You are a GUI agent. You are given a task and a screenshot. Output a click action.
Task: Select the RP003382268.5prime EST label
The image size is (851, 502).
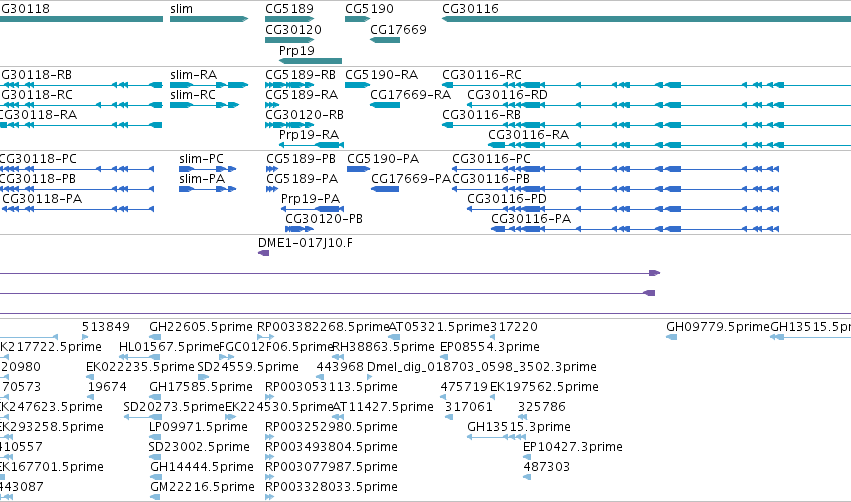(x=323, y=327)
